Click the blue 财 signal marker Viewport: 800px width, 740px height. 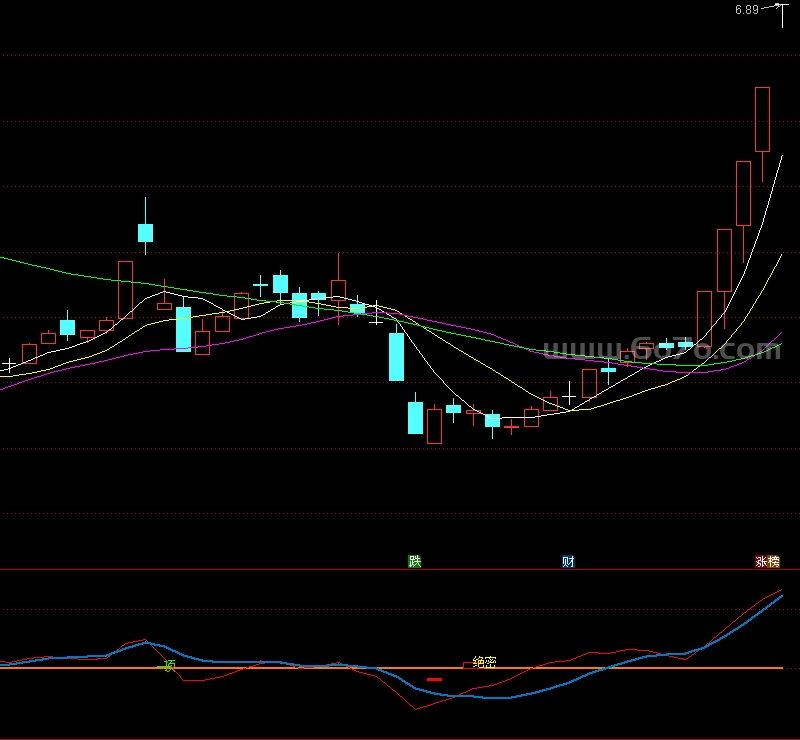(x=568, y=561)
